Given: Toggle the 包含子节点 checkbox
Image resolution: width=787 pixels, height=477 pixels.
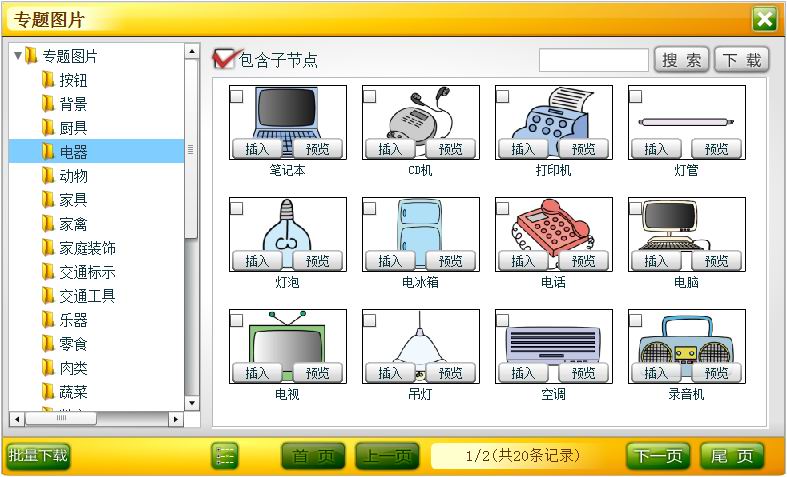Looking at the screenshot, I should pos(225,59).
